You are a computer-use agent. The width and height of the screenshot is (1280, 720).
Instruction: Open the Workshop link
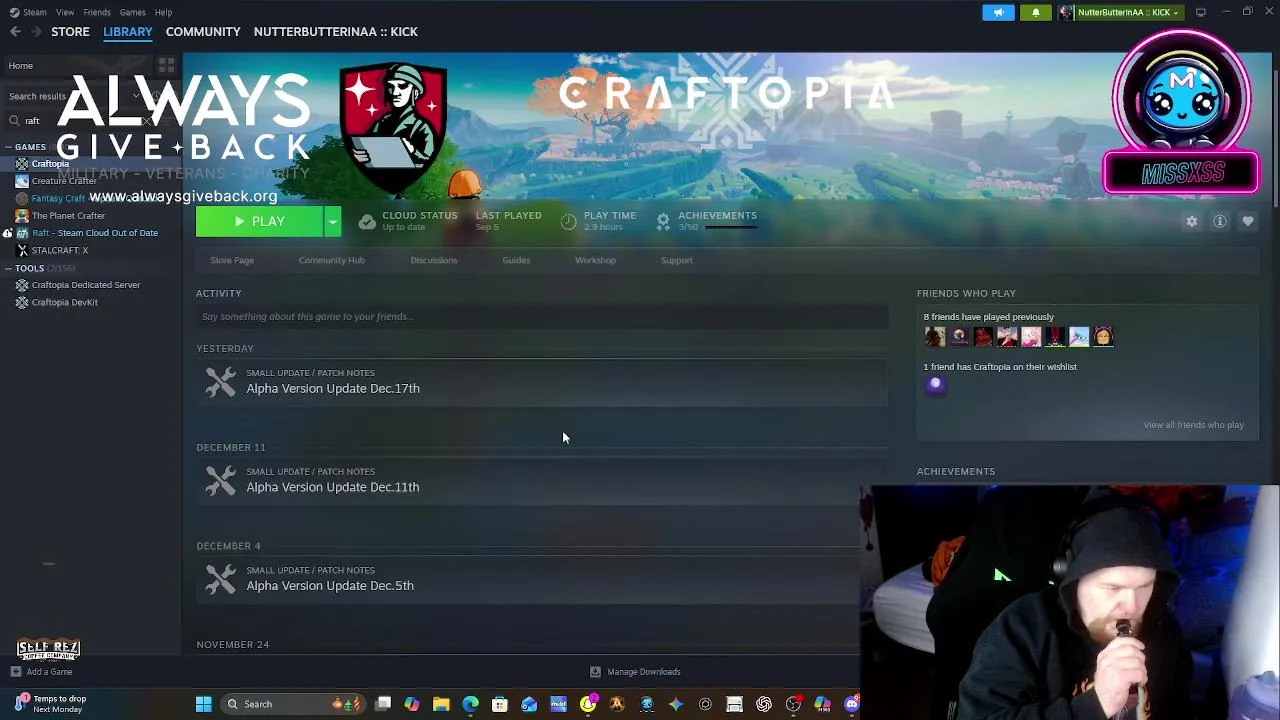[595, 260]
